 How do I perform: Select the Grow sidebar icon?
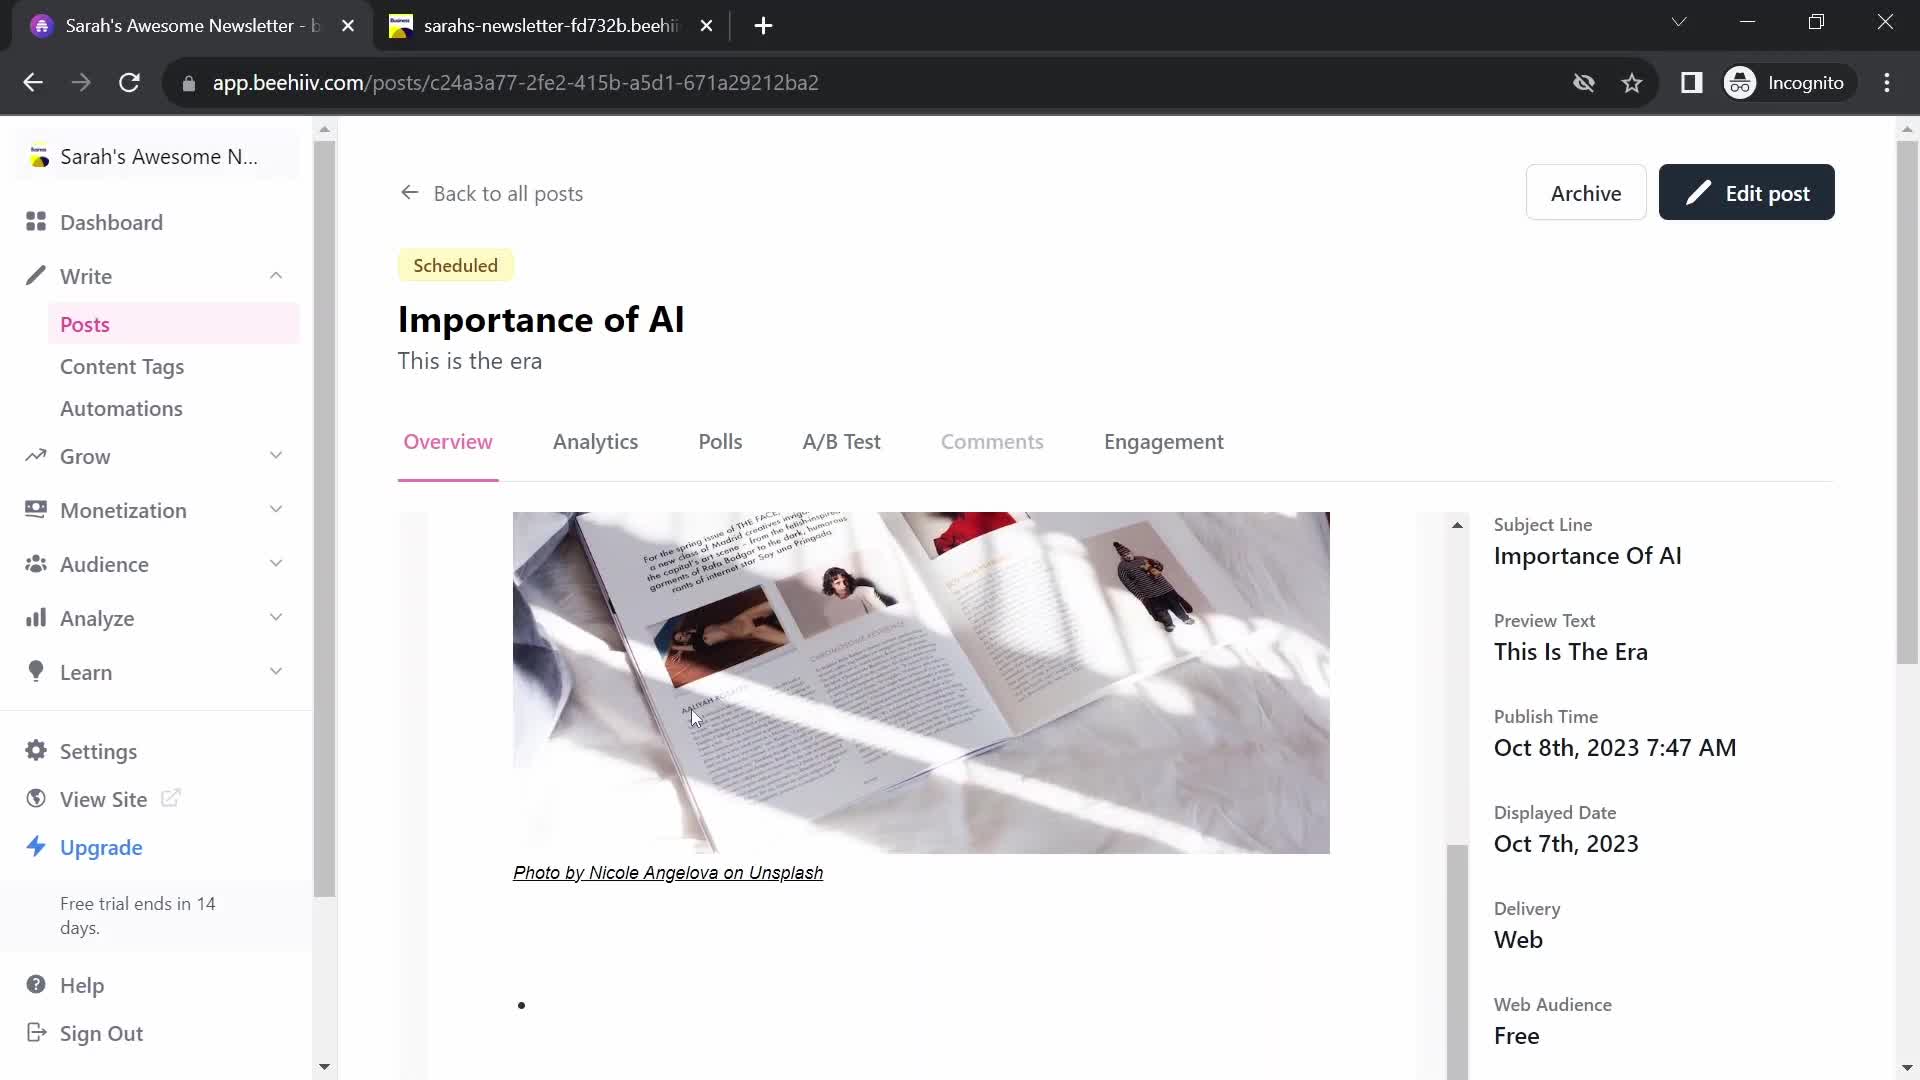pyautogui.click(x=36, y=456)
